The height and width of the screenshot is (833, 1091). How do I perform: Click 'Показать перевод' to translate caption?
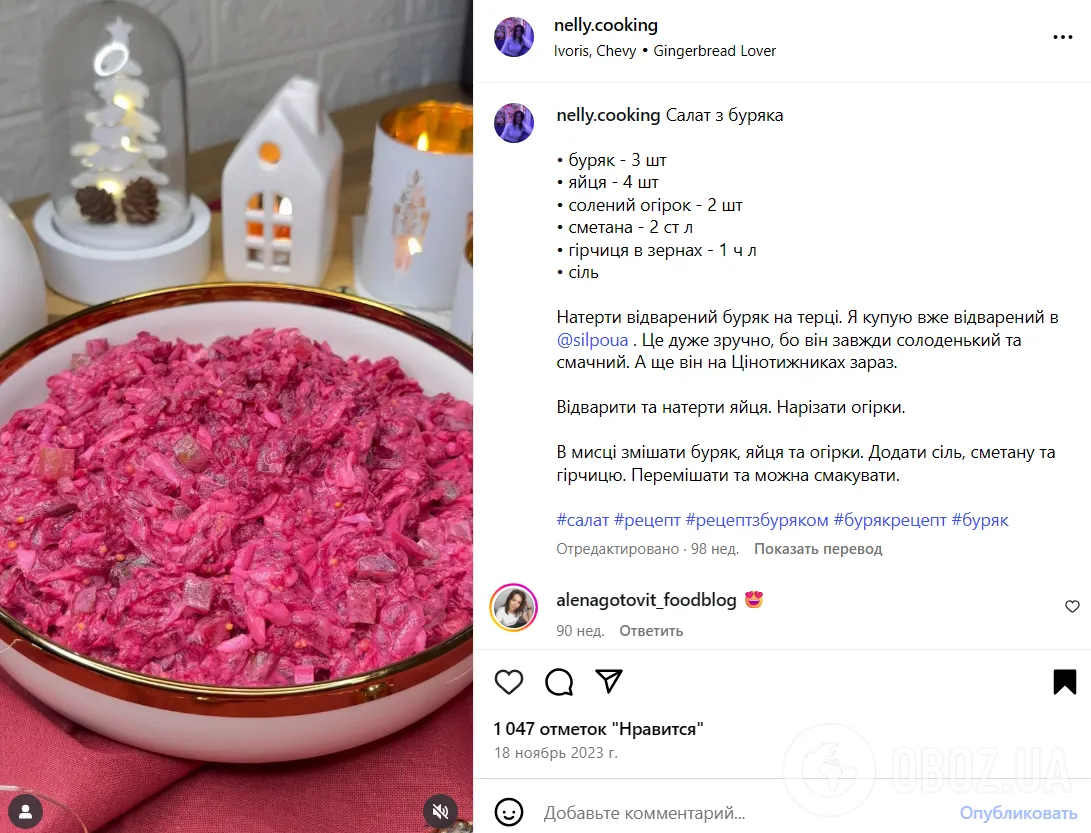(x=818, y=549)
